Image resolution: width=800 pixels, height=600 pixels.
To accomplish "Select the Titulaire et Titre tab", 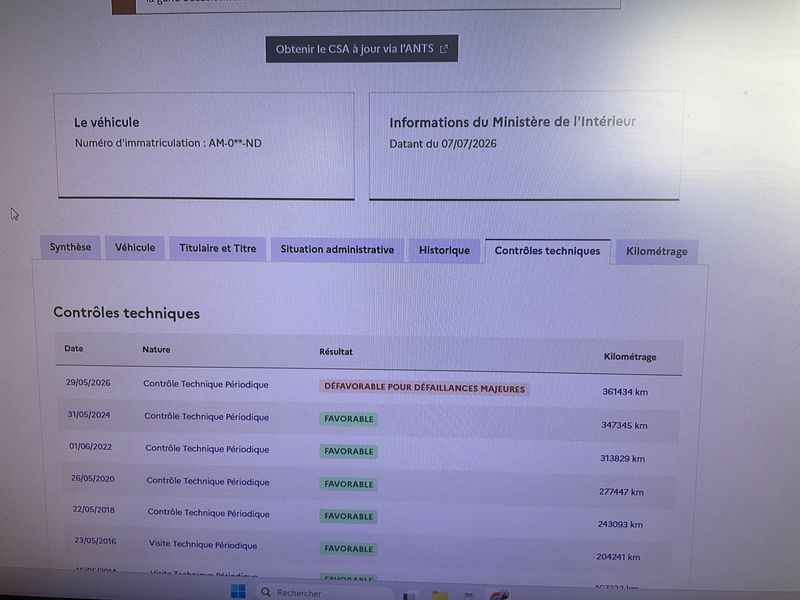I will (x=217, y=248).
